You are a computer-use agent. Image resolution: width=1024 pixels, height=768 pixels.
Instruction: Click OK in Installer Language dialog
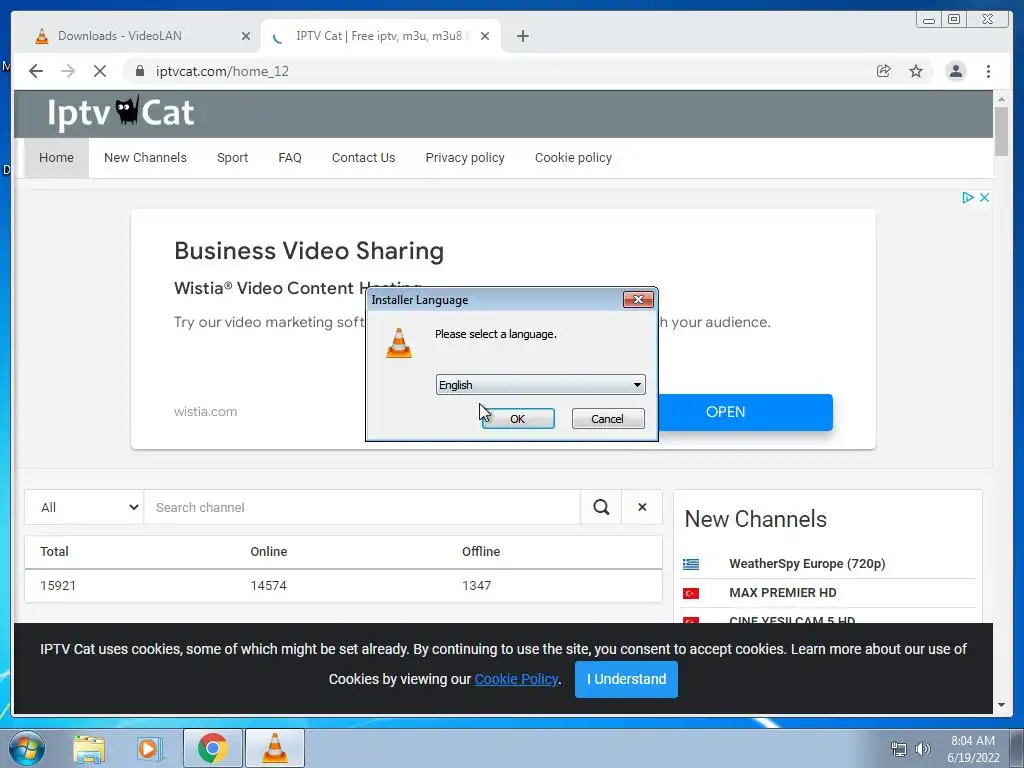[518, 419]
